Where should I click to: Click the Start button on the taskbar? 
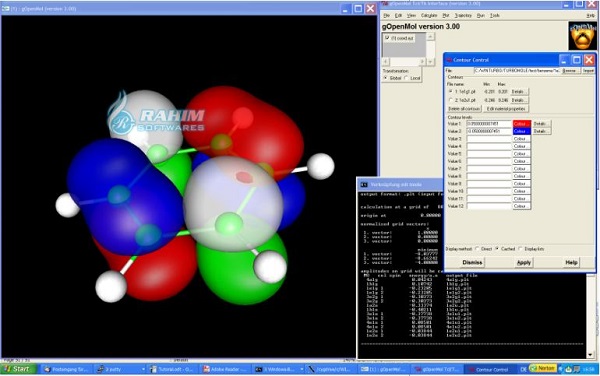18,369
